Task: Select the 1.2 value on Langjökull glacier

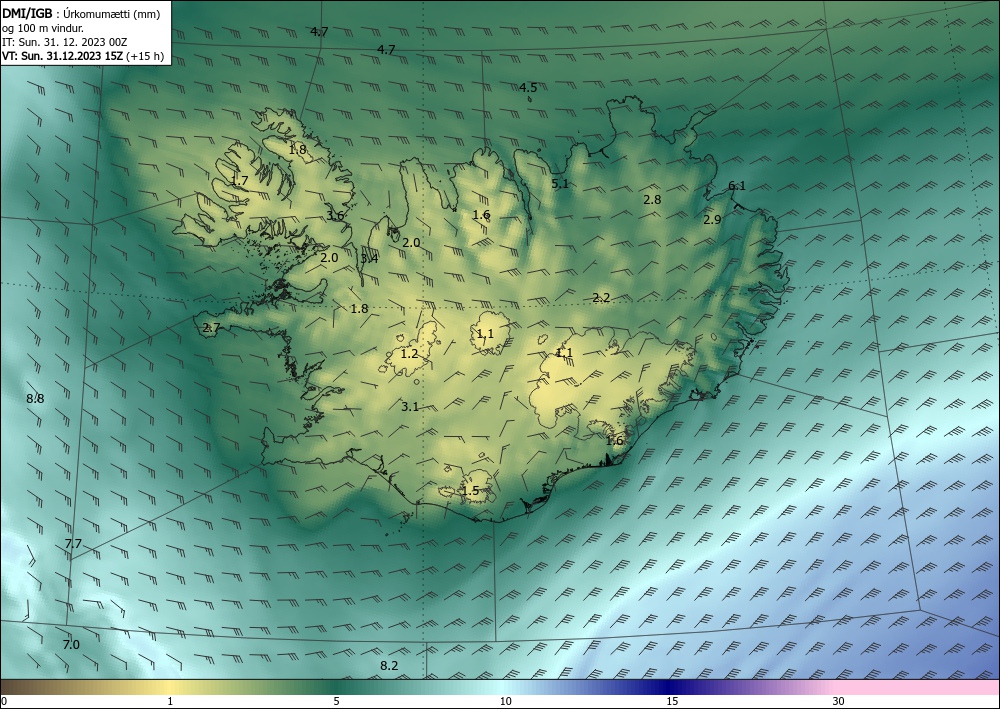Action: [x=409, y=354]
